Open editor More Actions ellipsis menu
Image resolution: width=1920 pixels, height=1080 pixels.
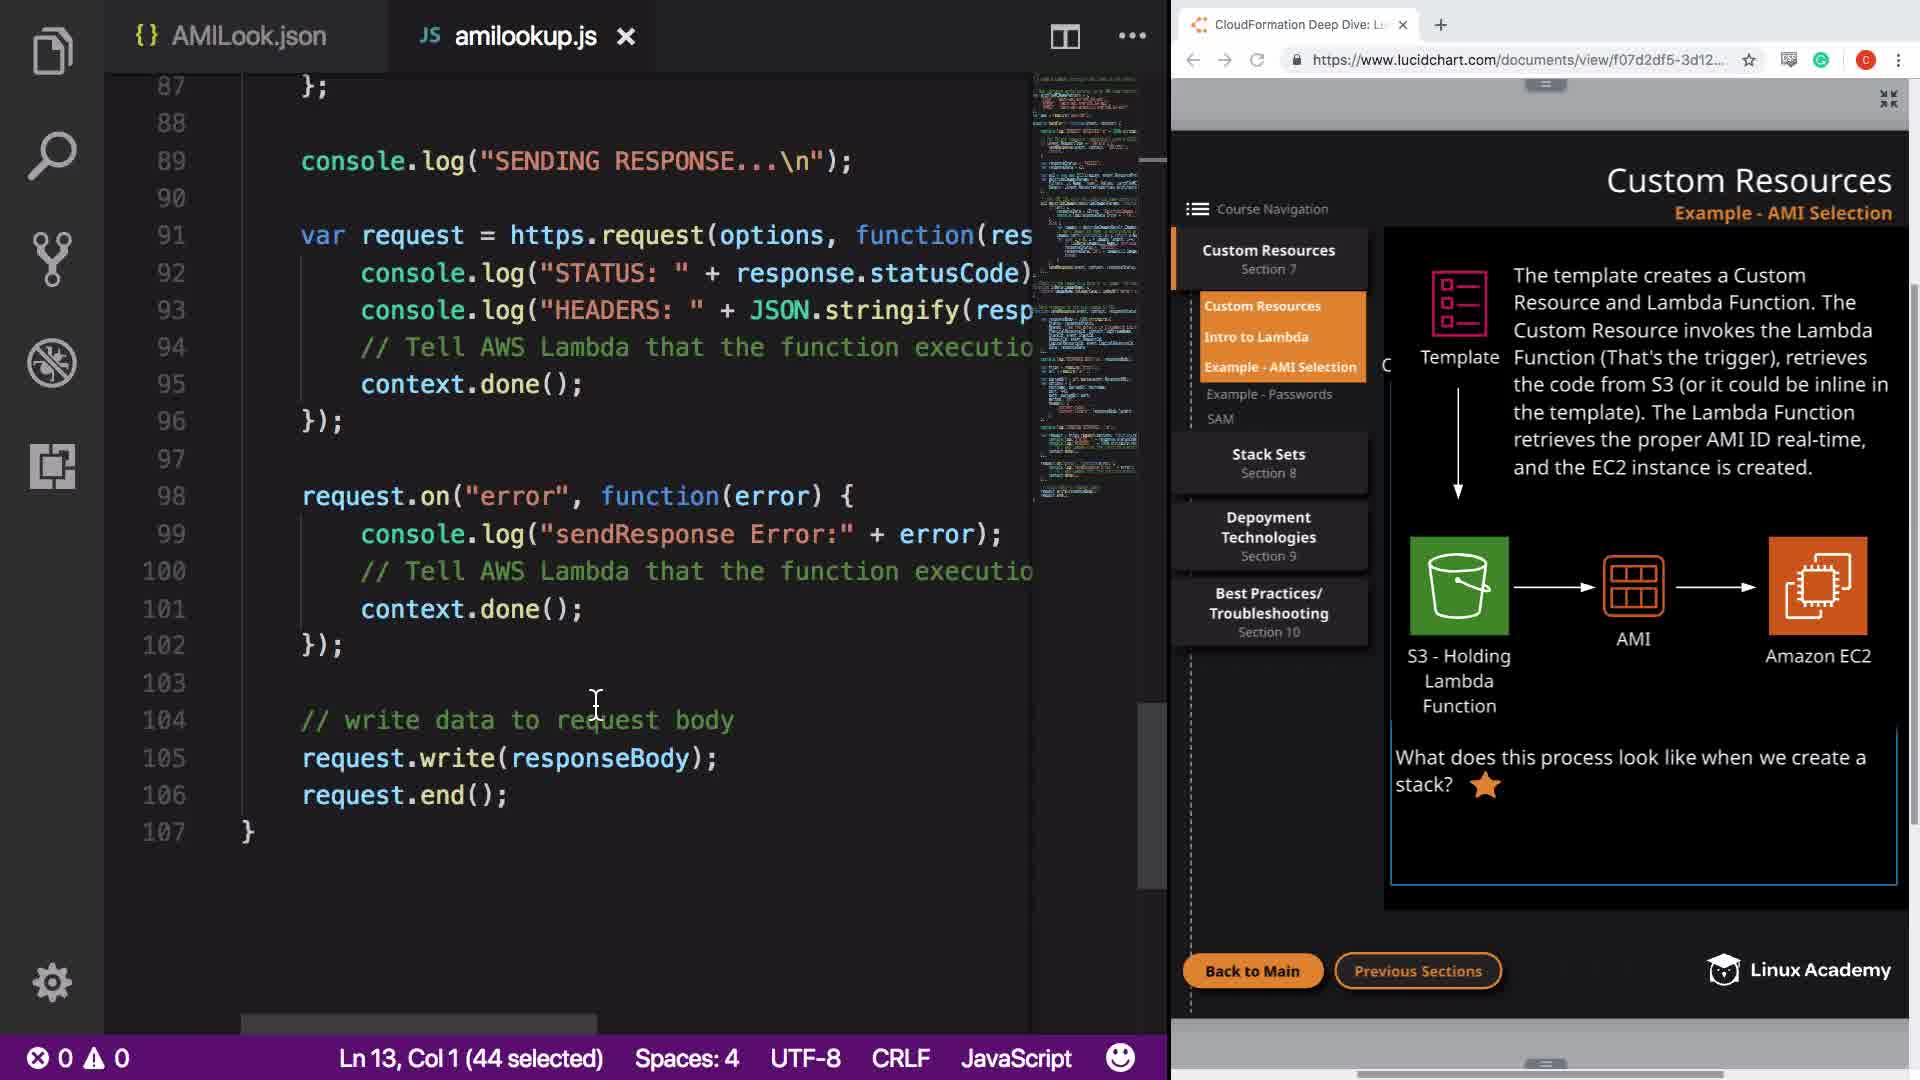[1132, 36]
